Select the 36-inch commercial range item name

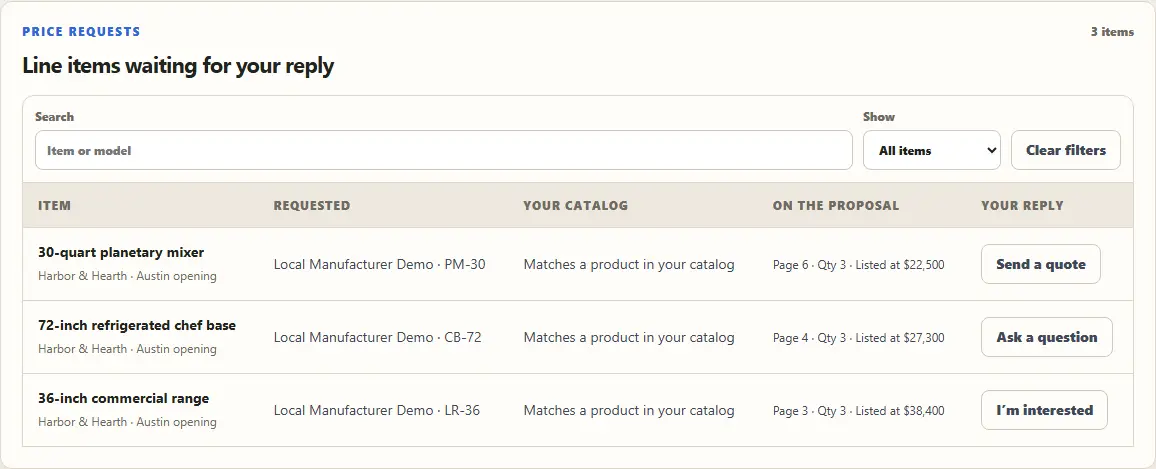pos(124,398)
